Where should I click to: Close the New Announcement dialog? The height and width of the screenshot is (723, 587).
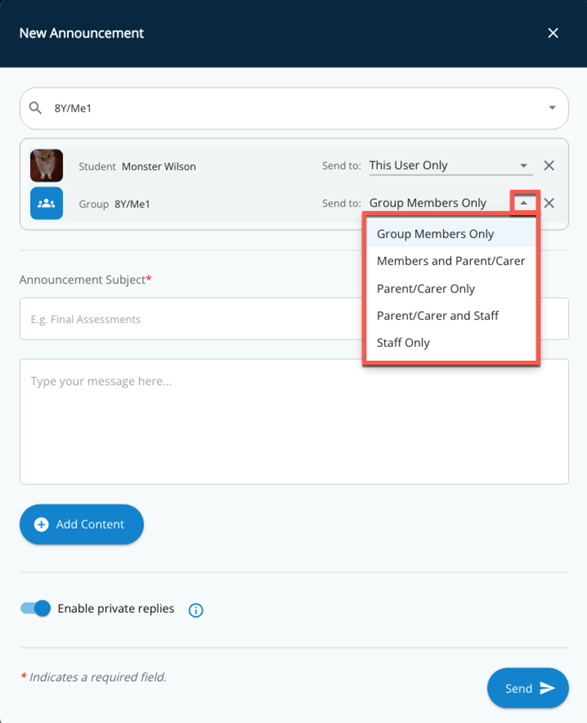(x=553, y=33)
